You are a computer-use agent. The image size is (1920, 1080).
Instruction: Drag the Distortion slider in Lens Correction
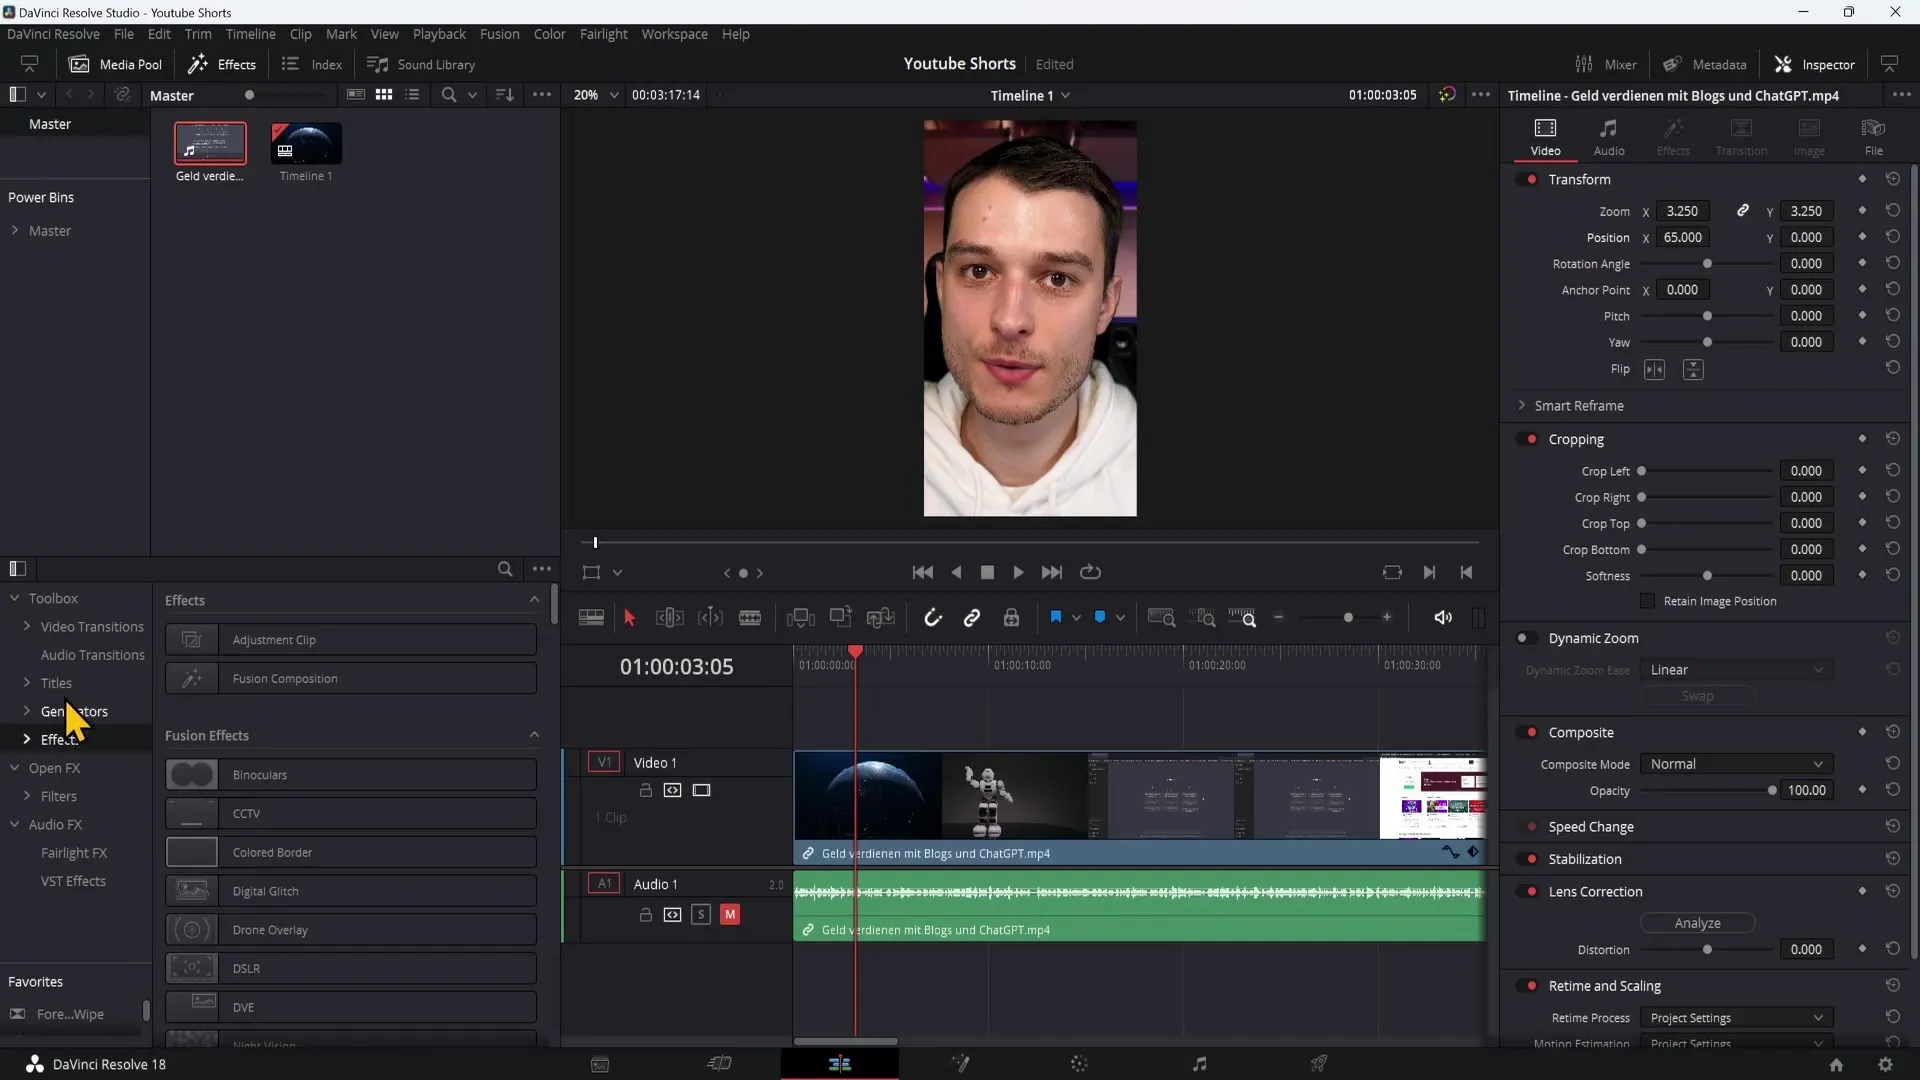(x=1708, y=949)
